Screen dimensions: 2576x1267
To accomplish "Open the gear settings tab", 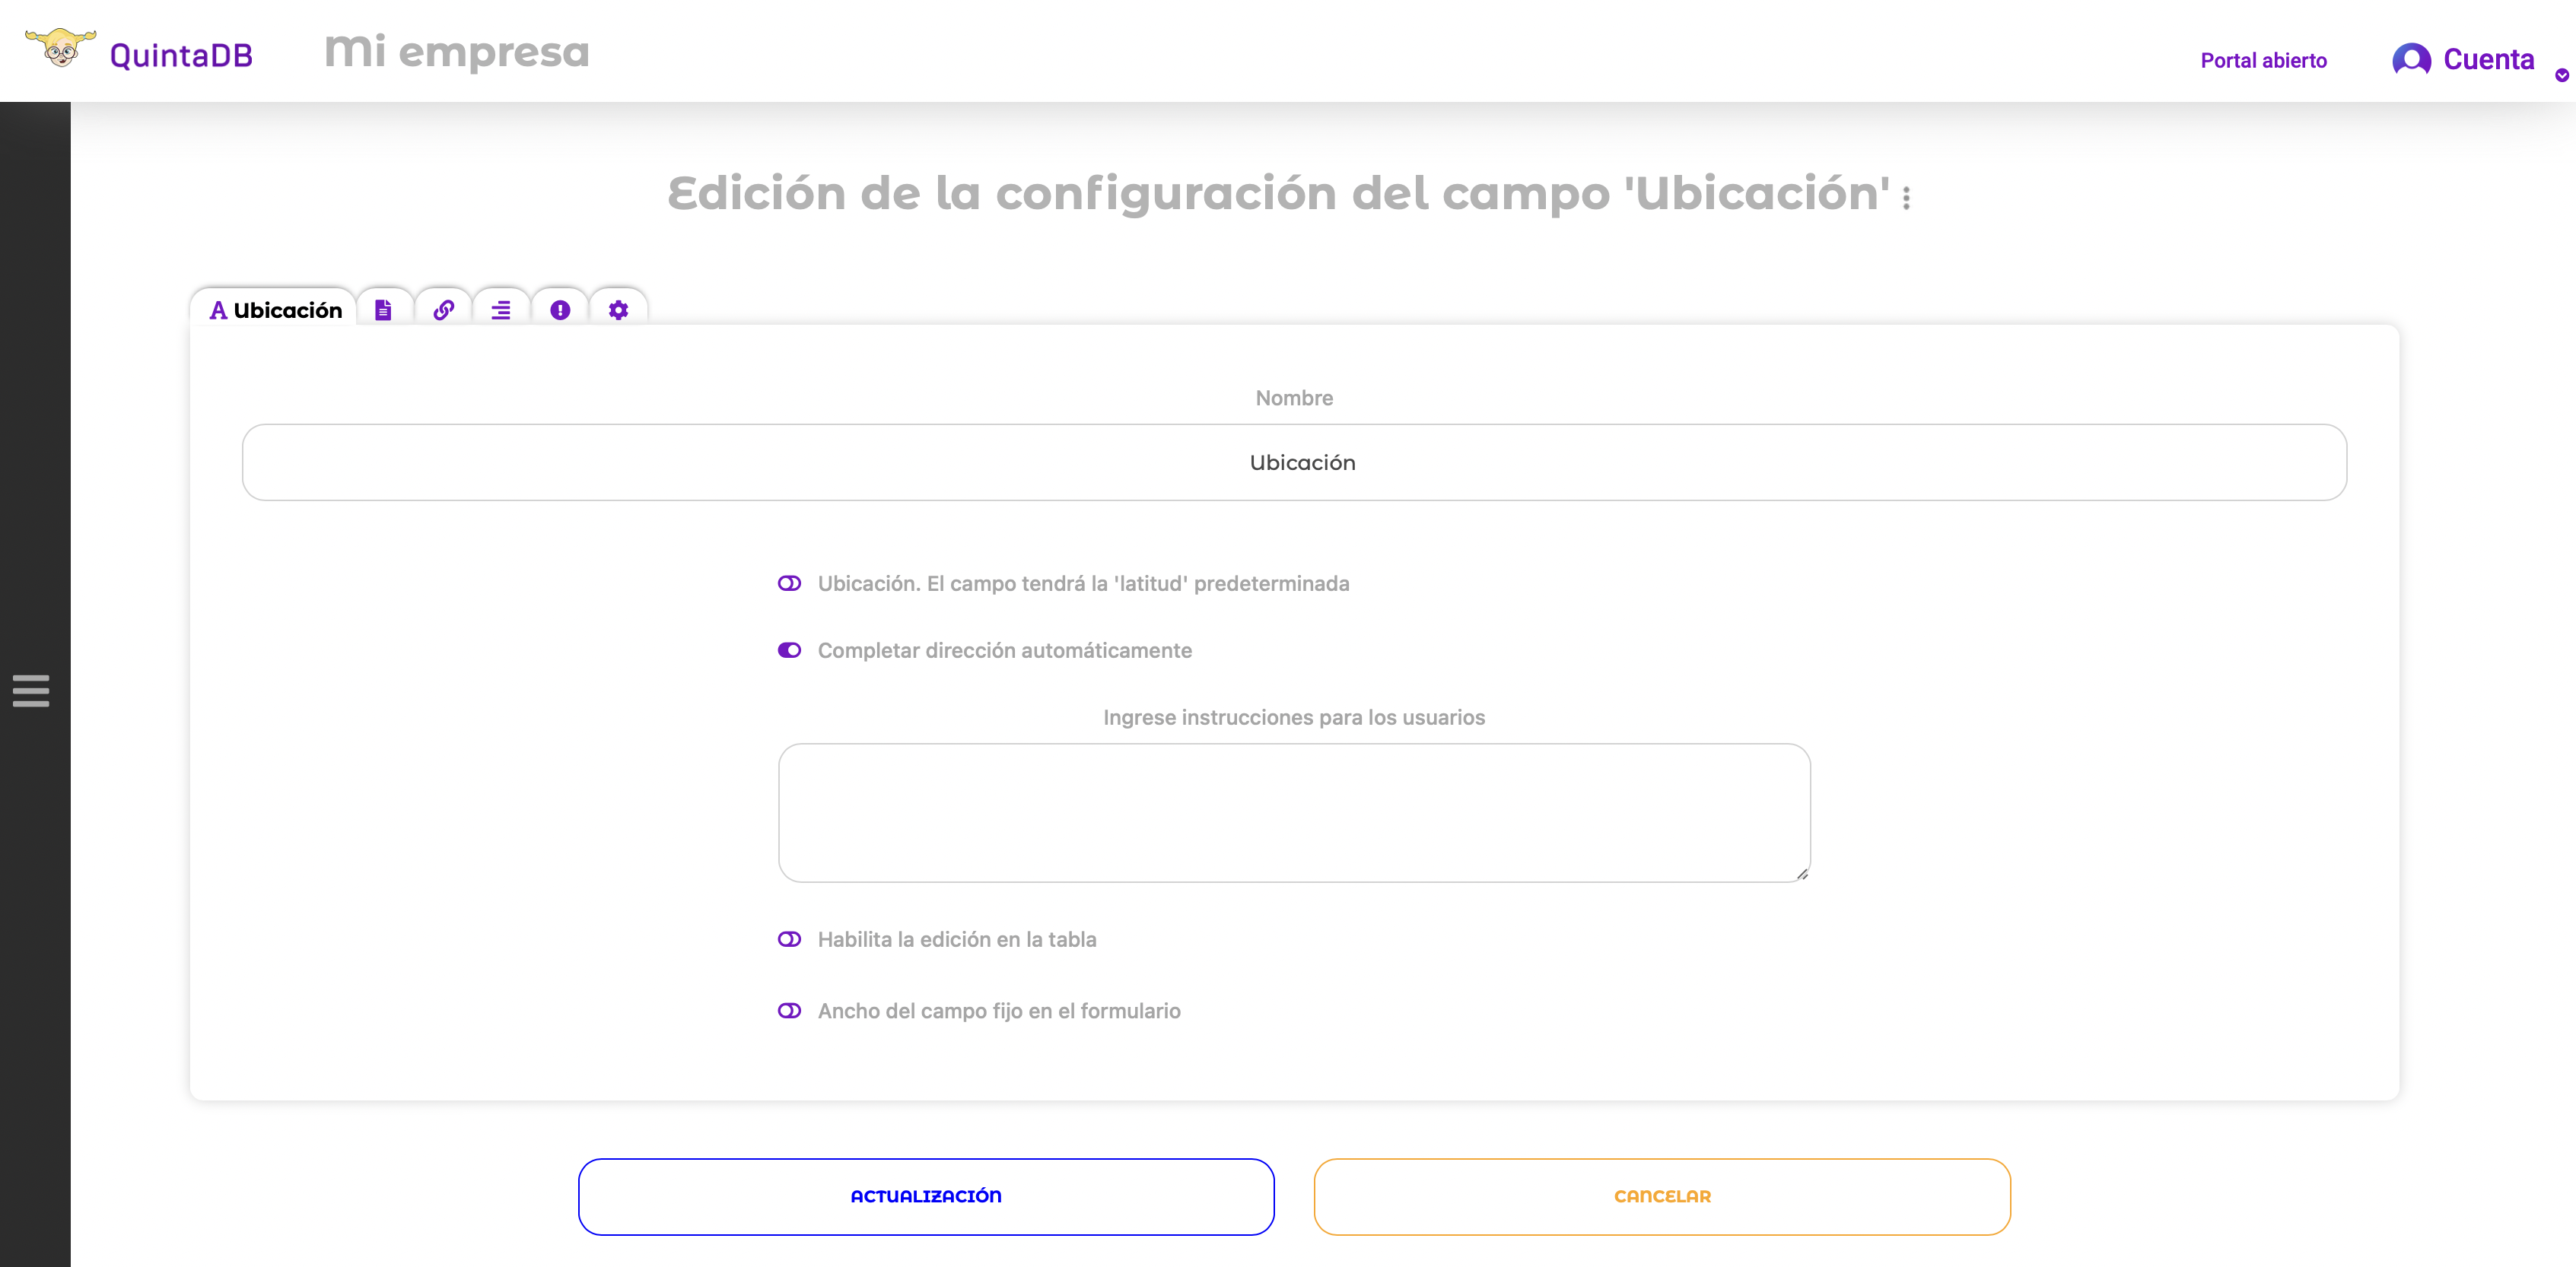I will 618,310.
